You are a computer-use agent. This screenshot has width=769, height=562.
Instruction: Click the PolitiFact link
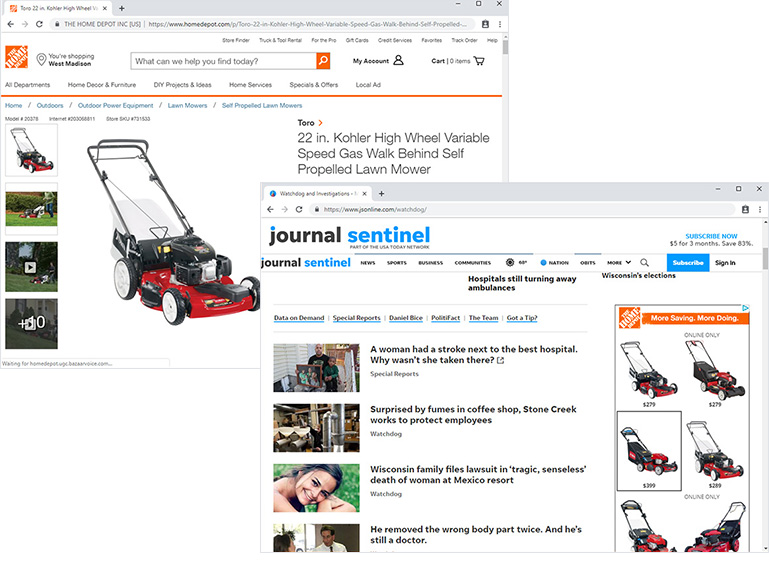(x=445, y=318)
